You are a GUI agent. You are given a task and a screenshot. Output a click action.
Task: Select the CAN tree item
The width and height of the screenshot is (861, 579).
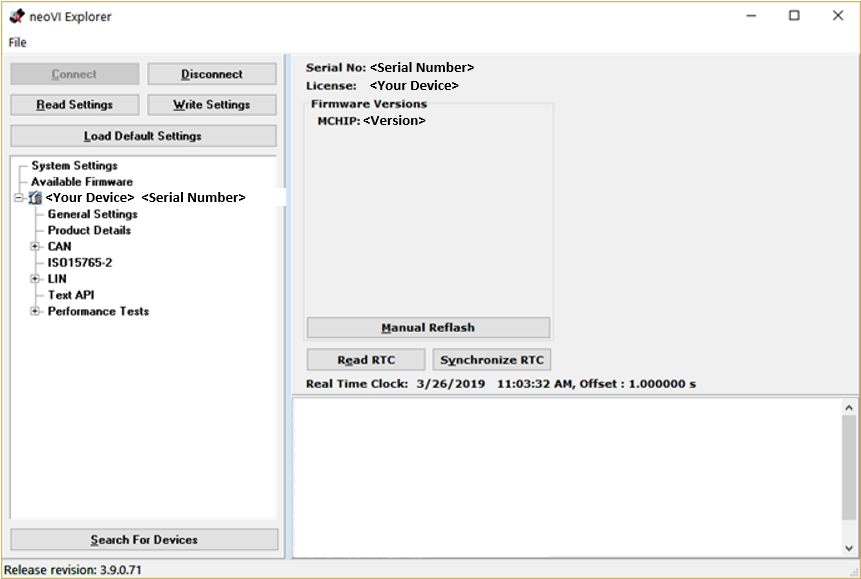(59, 246)
